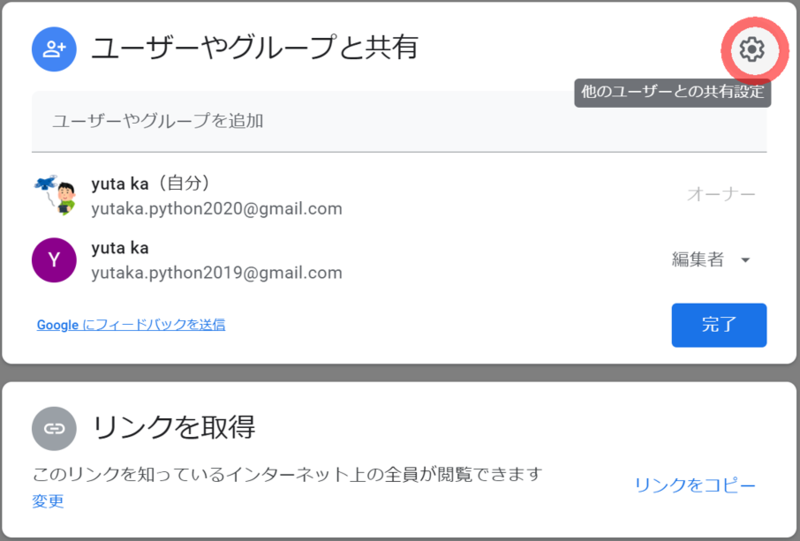Screen dimensions: 800x541
Task: Select email yutaka.python2019@gmail.com
Action: click(x=217, y=273)
